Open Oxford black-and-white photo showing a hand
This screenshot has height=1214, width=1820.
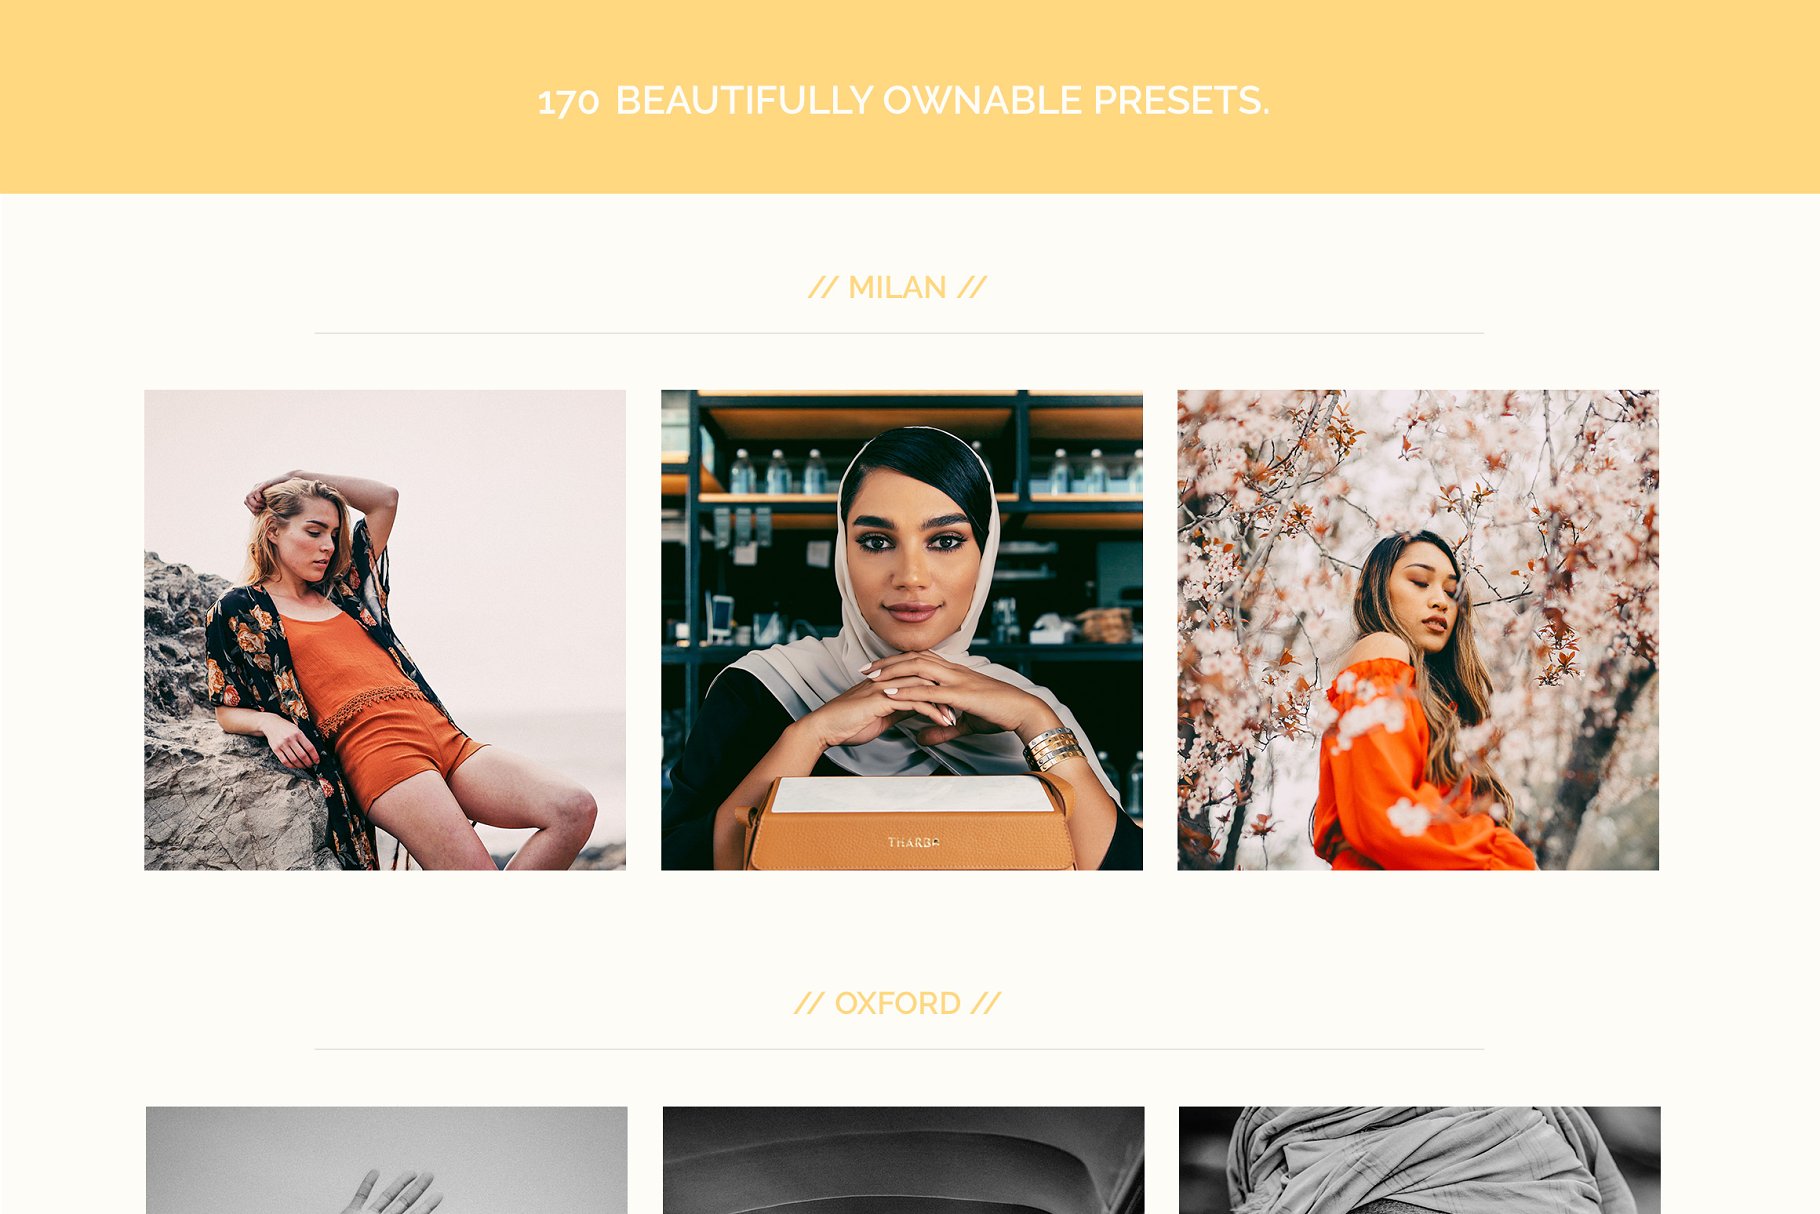point(387,1160)
